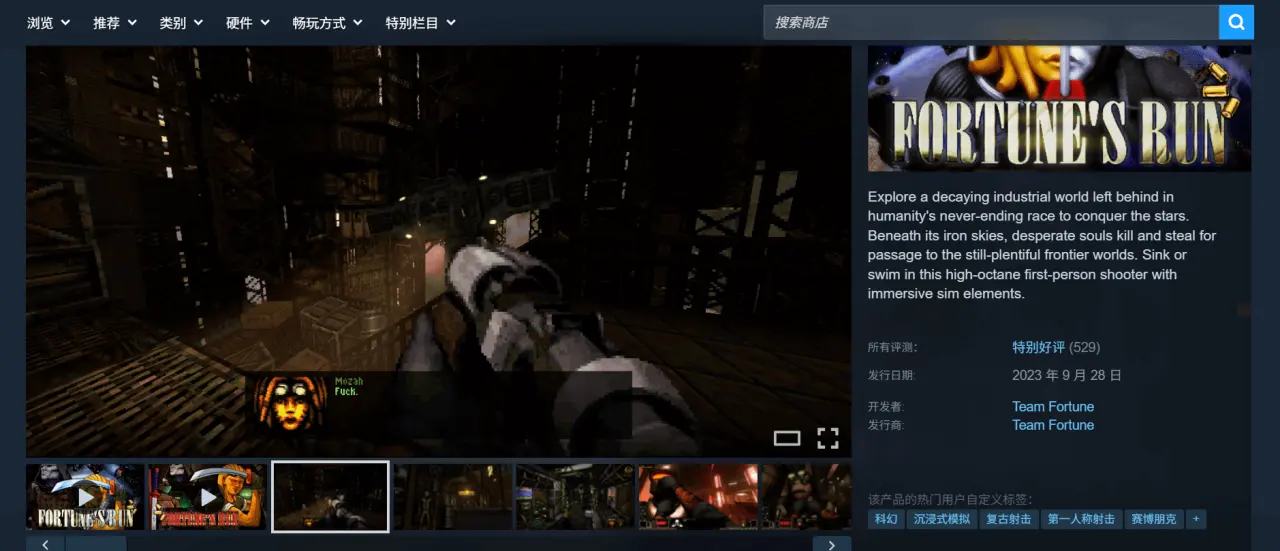Image resolution: width=1280 pixels, height=551 pixels.
Task: Select the 沉浸式模拟 tag
Action: [941, 519]
